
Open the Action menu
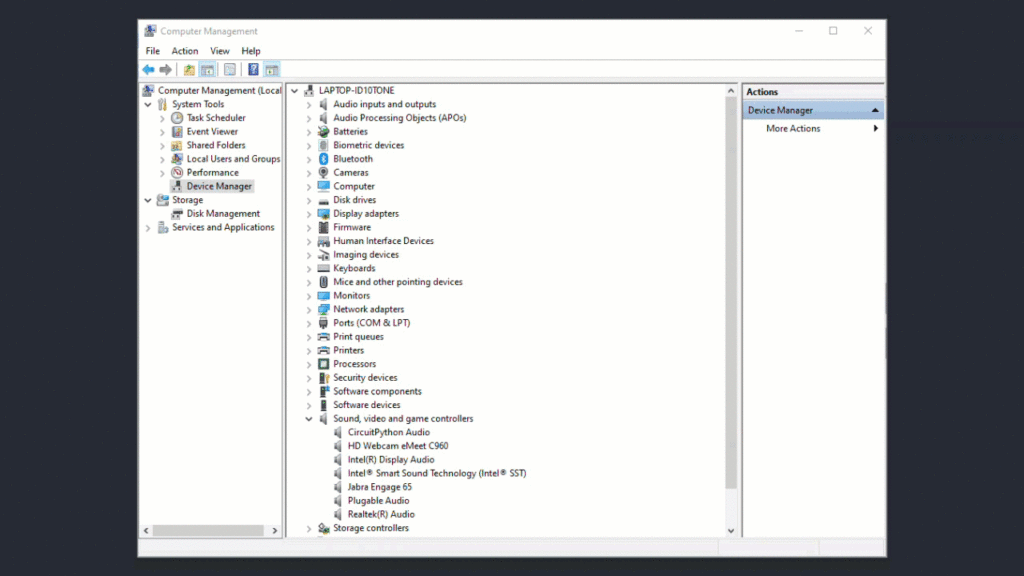coord(185,51)
